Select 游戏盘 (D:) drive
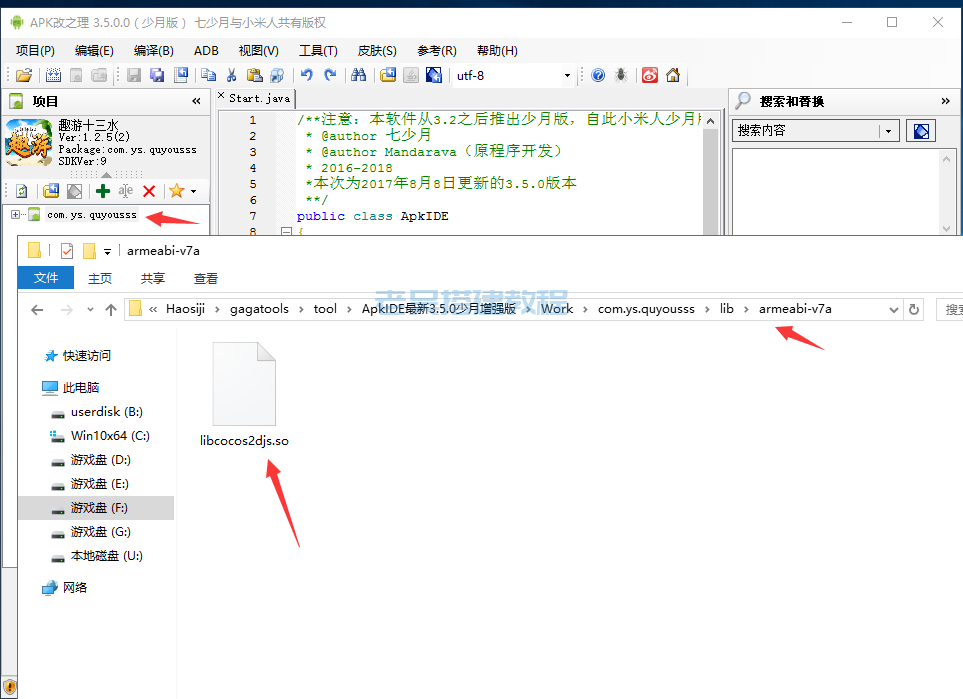963x699 pixels. 101,460
